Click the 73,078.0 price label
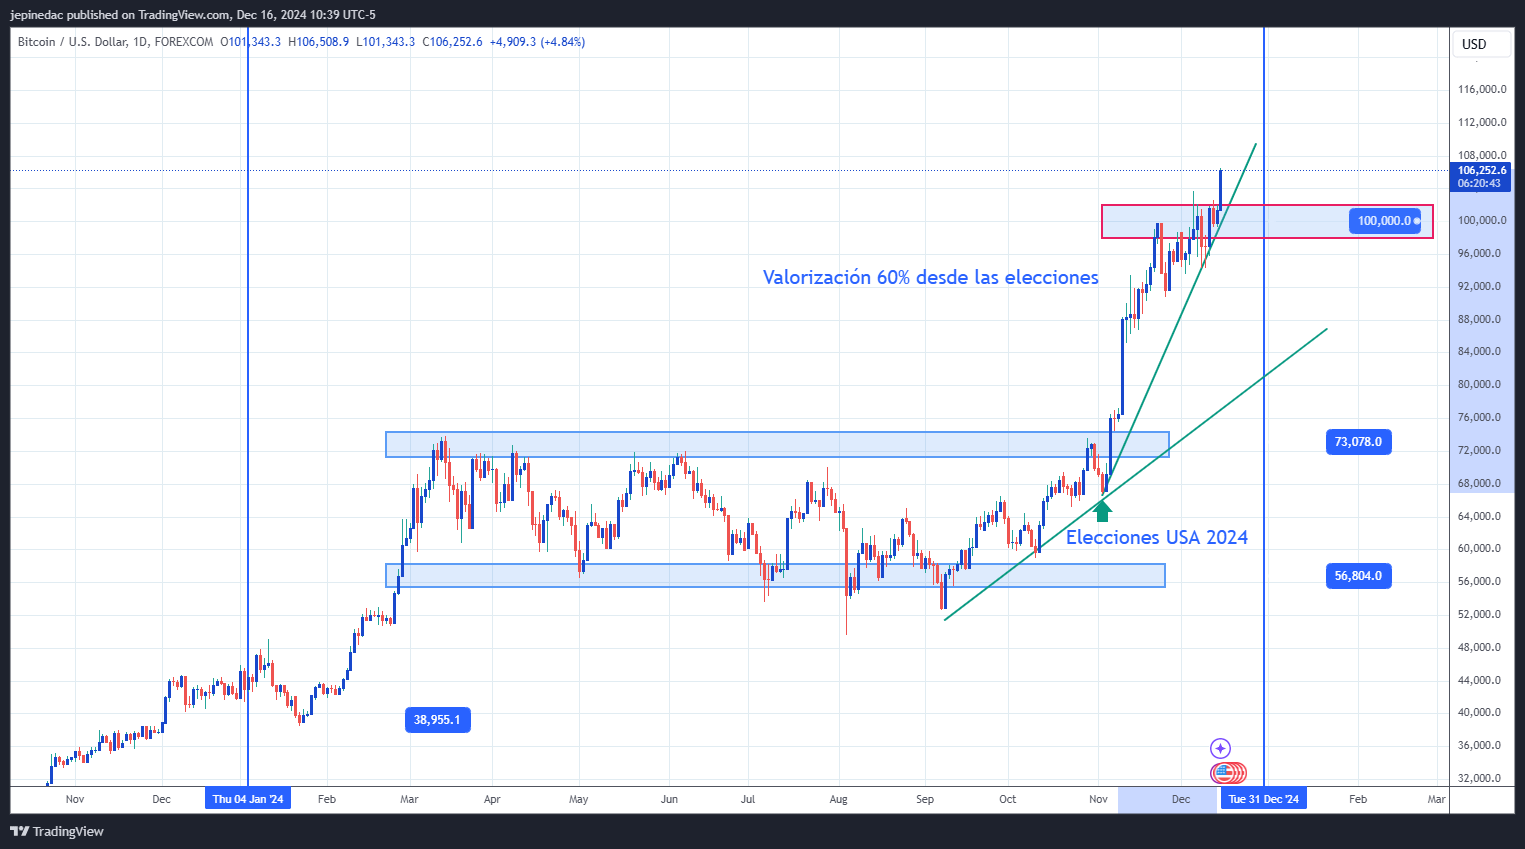Viewport: 1525px width, 849px height. [1358, 442]
